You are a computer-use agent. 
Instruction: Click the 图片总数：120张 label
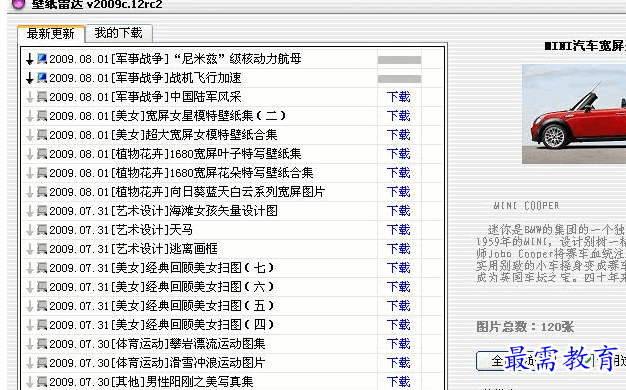click(525, 327)
